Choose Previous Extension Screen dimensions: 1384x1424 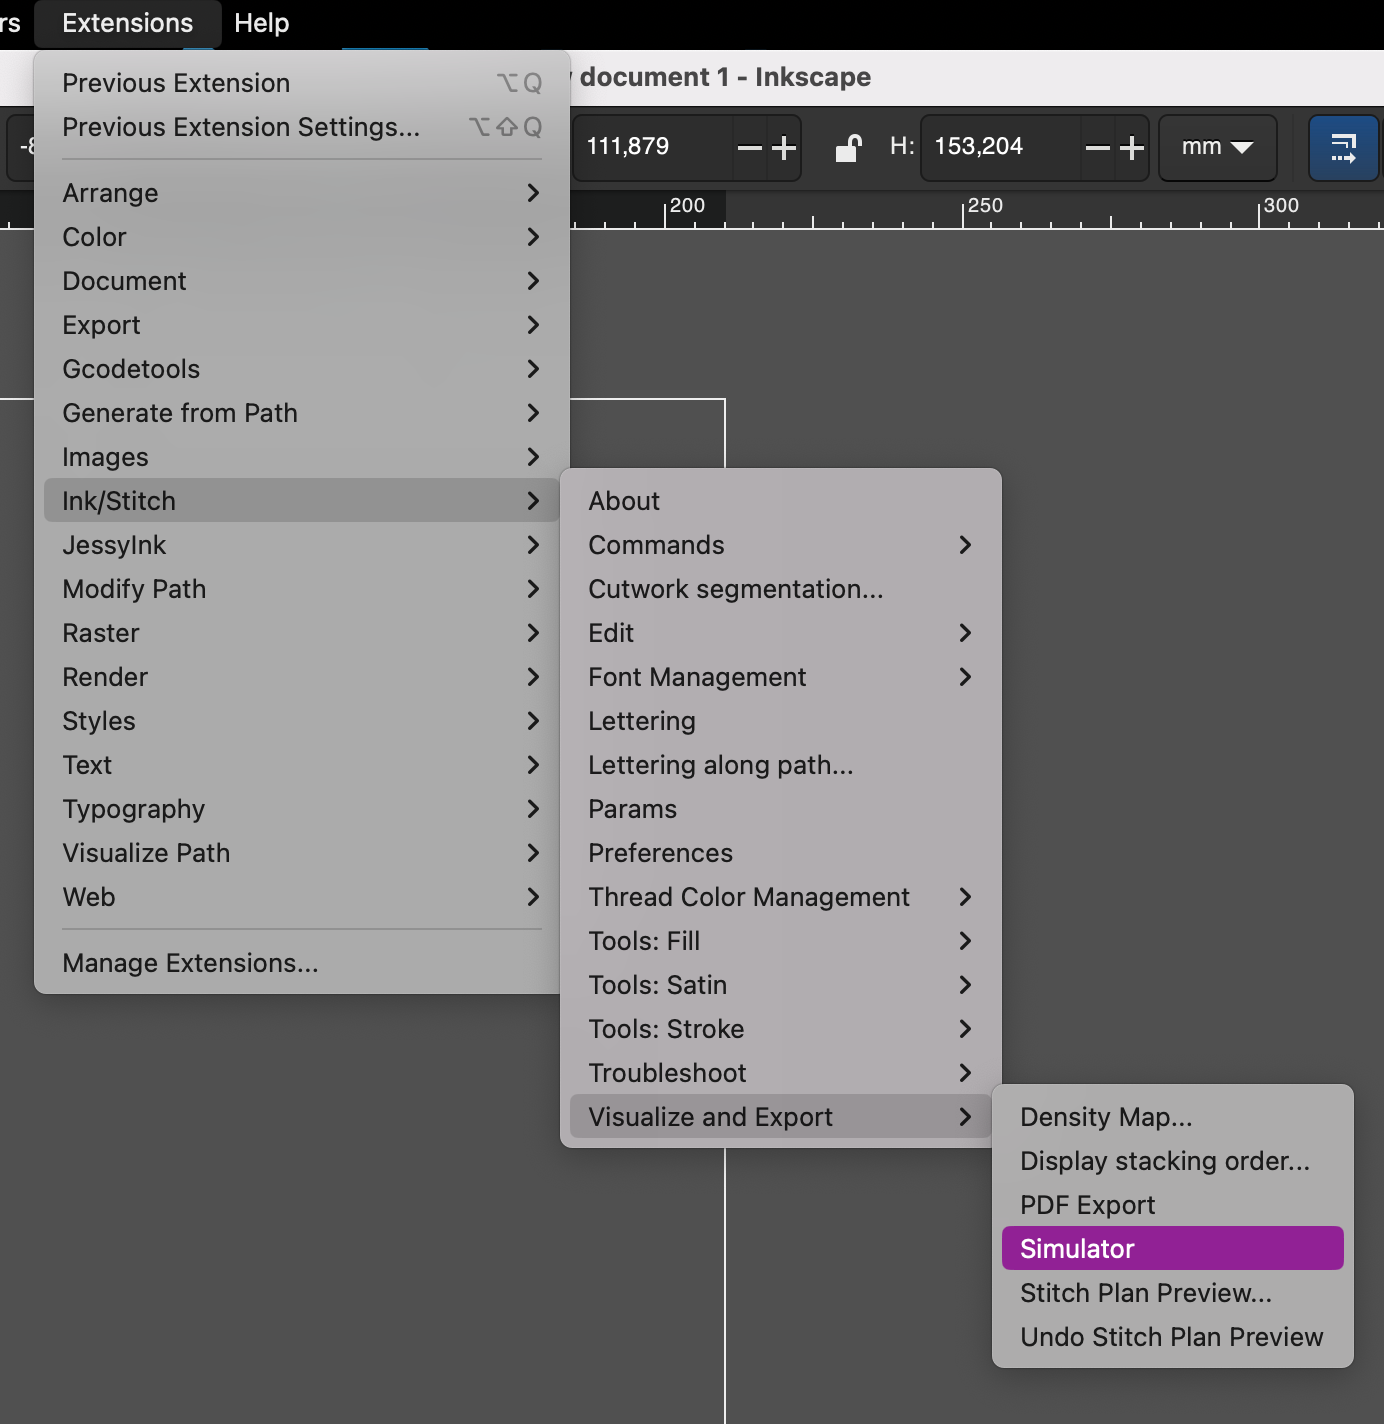(x=302, y=83)
